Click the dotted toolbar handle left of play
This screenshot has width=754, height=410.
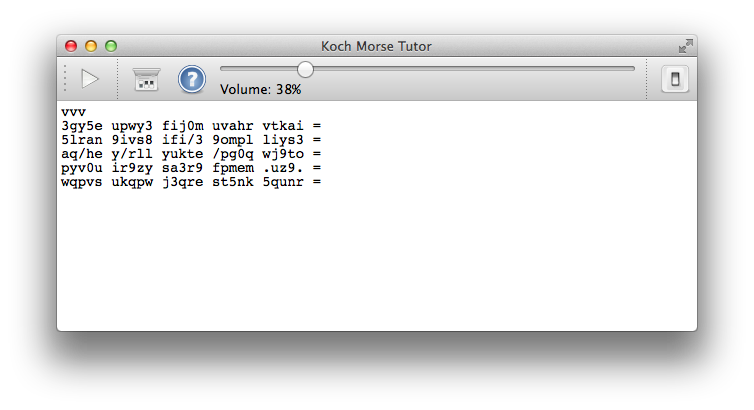(x=65, y=79)
